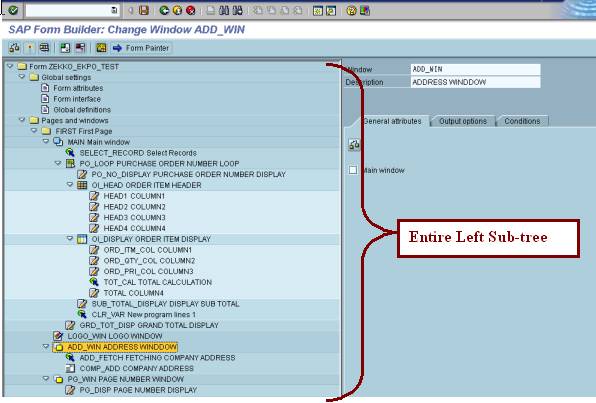Click the yellow Exit icon
This screenshot has width=596, height=403.
(x=178, y=10)
